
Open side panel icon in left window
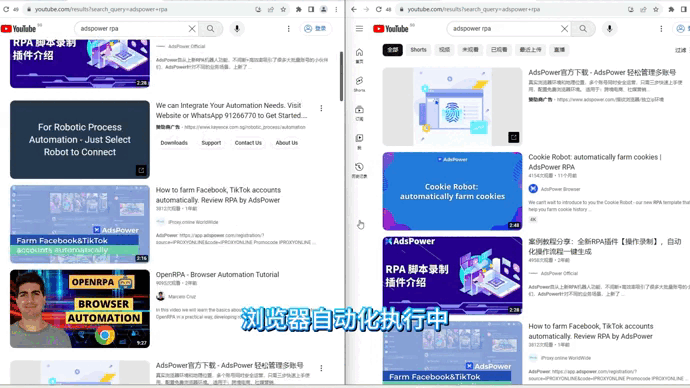pos(311,9)
